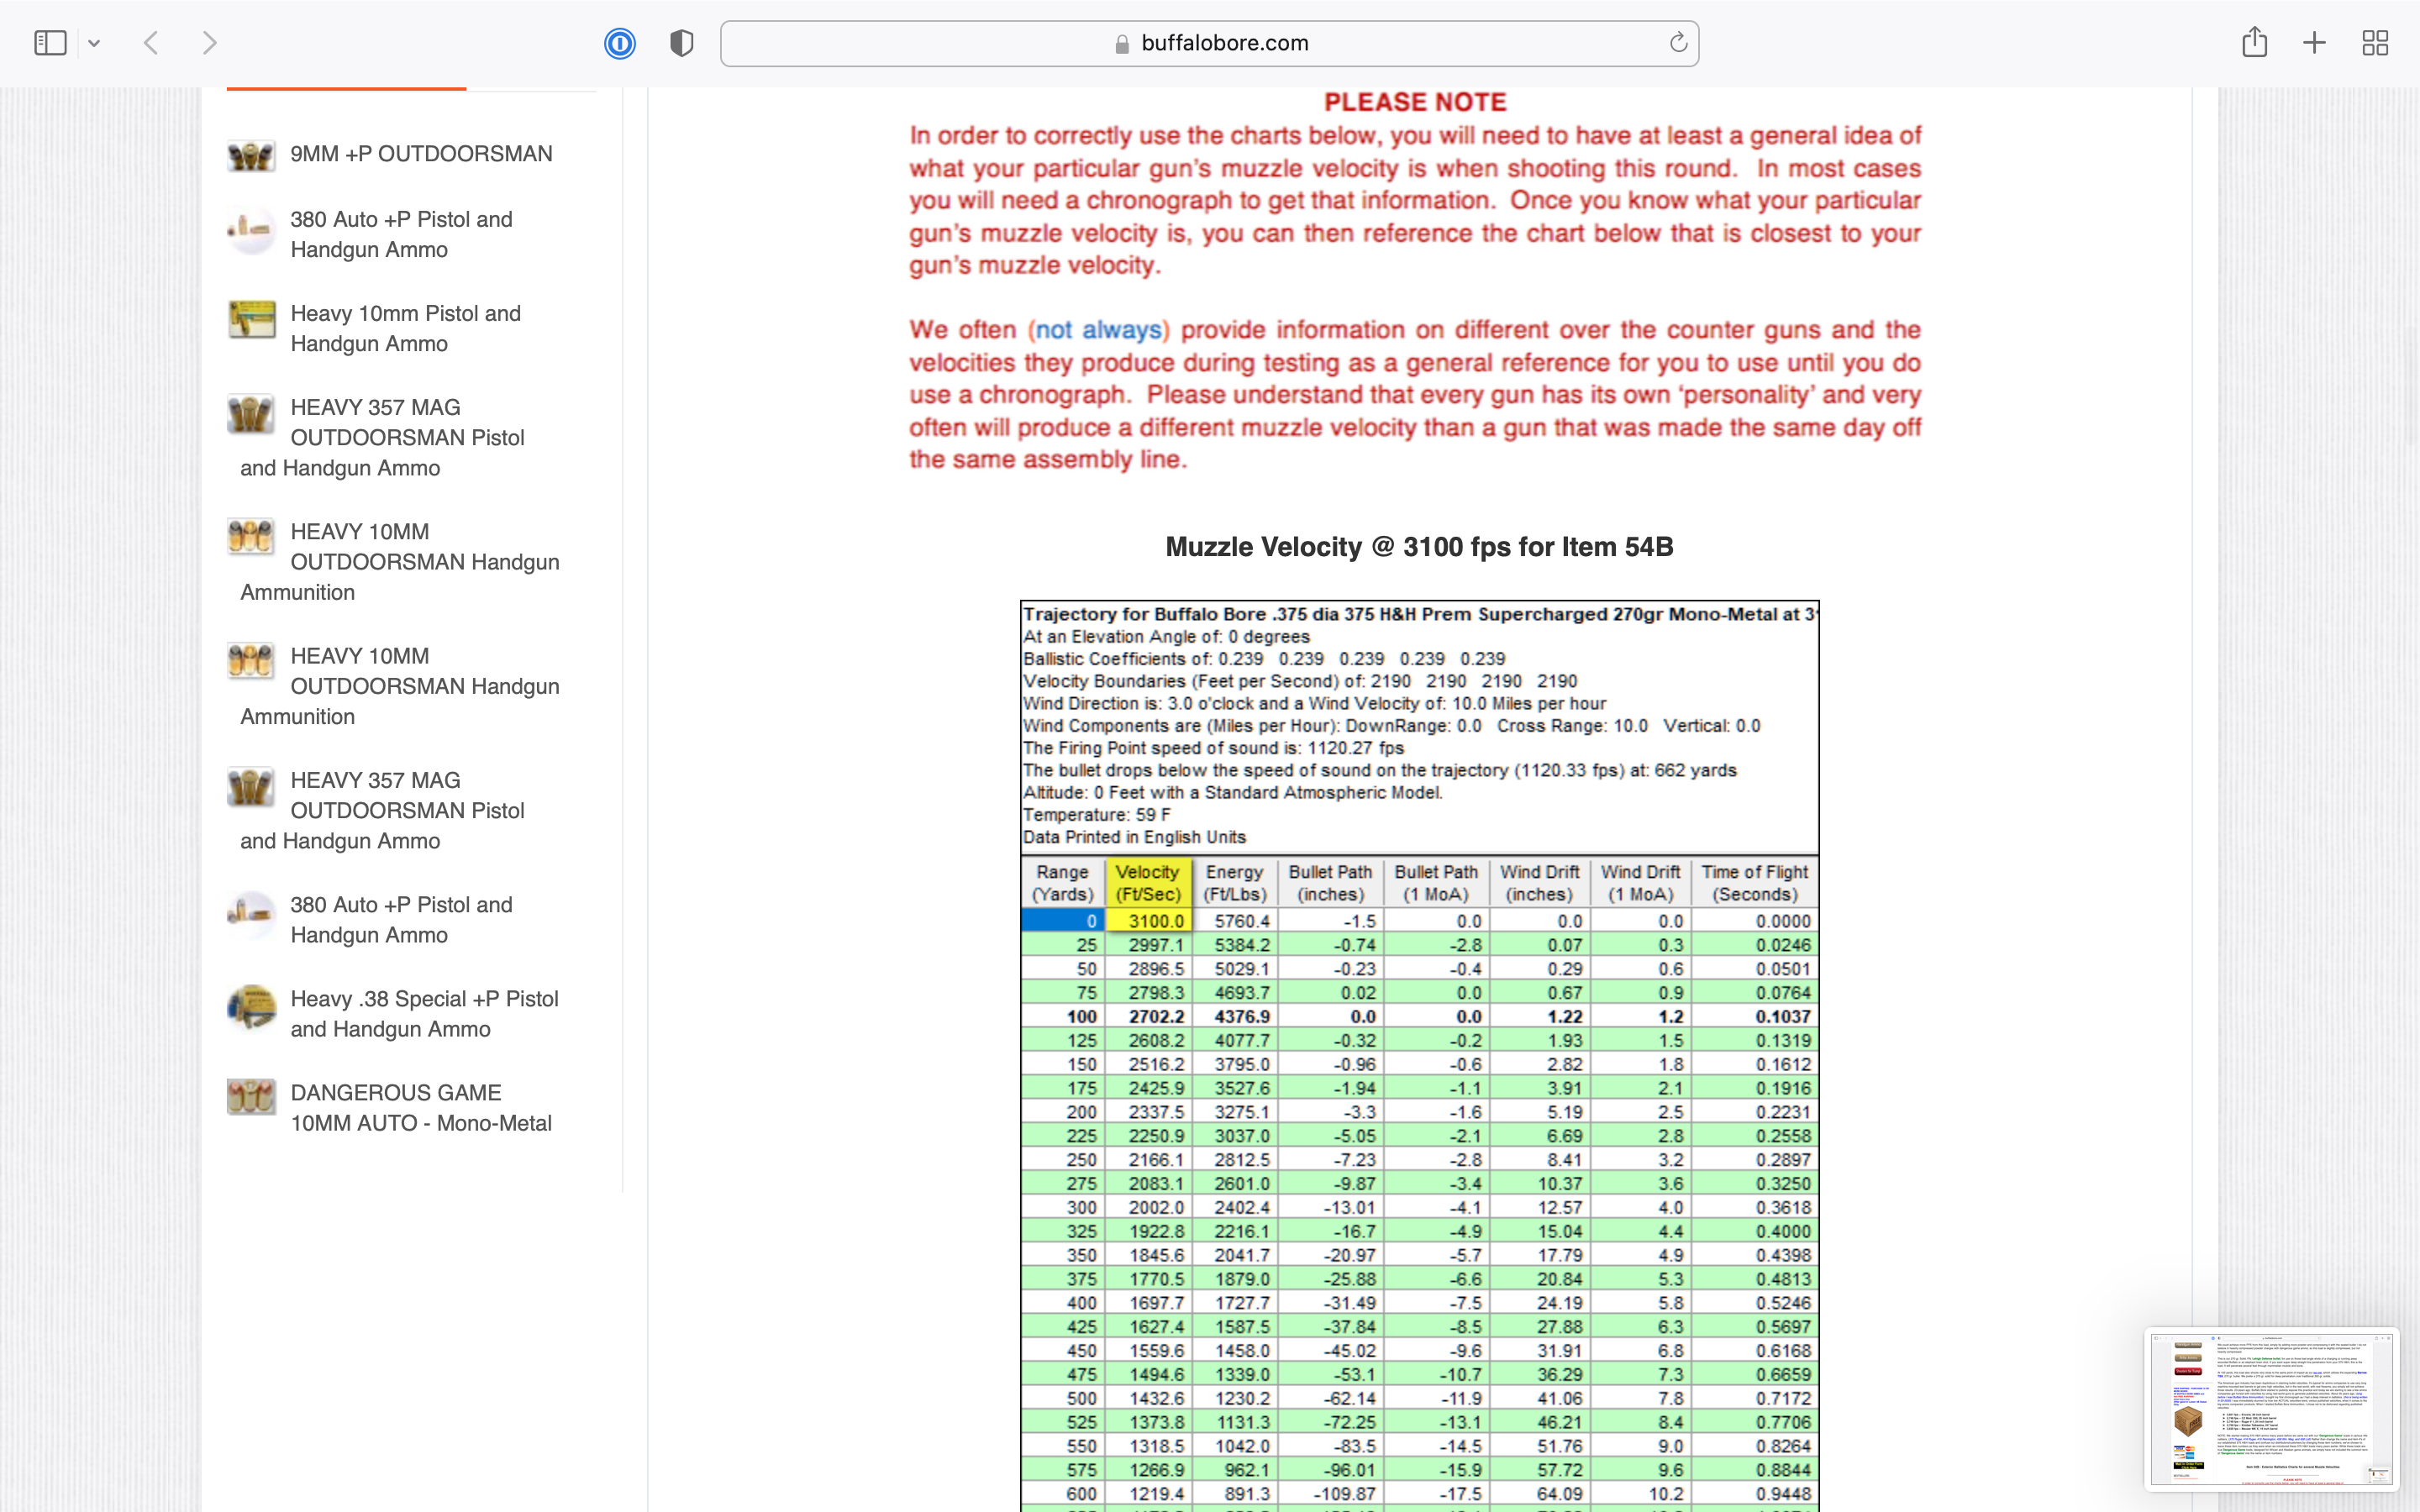Click the Bullet Path (inches) column header
Screen dimensions: 2420x1512
(x=1330, y=883)
